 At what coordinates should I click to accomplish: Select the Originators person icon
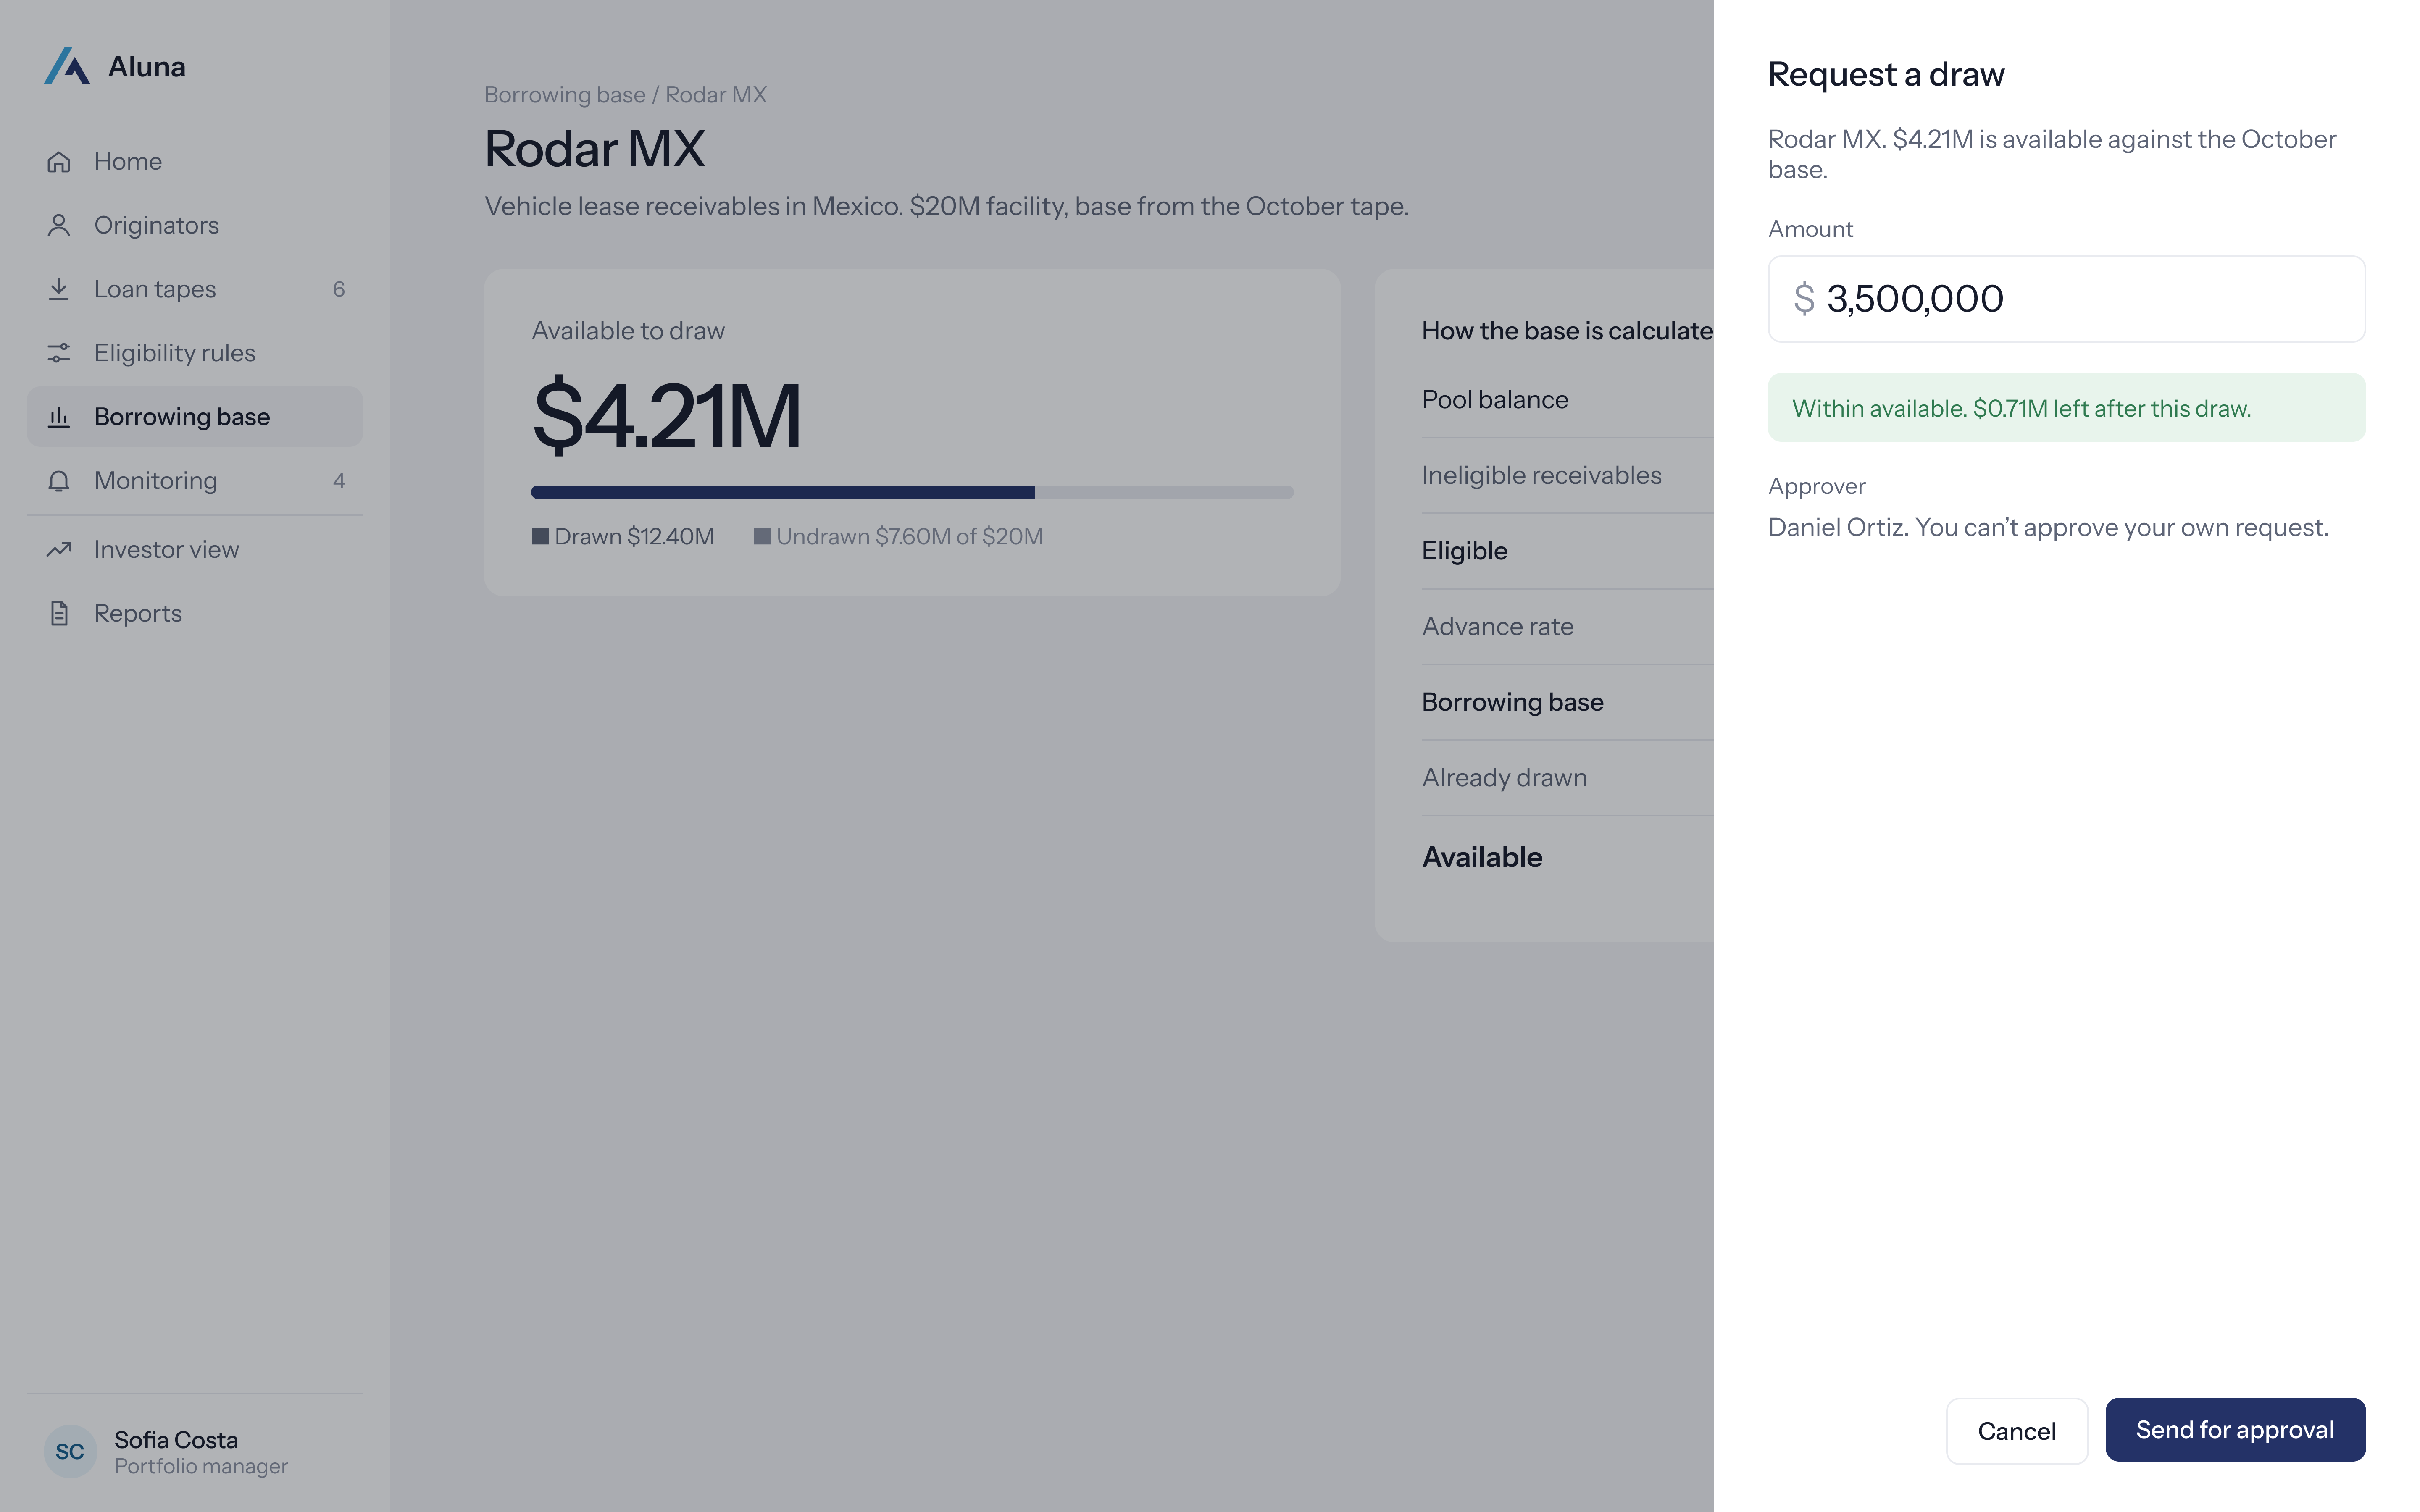coord(59,225)
